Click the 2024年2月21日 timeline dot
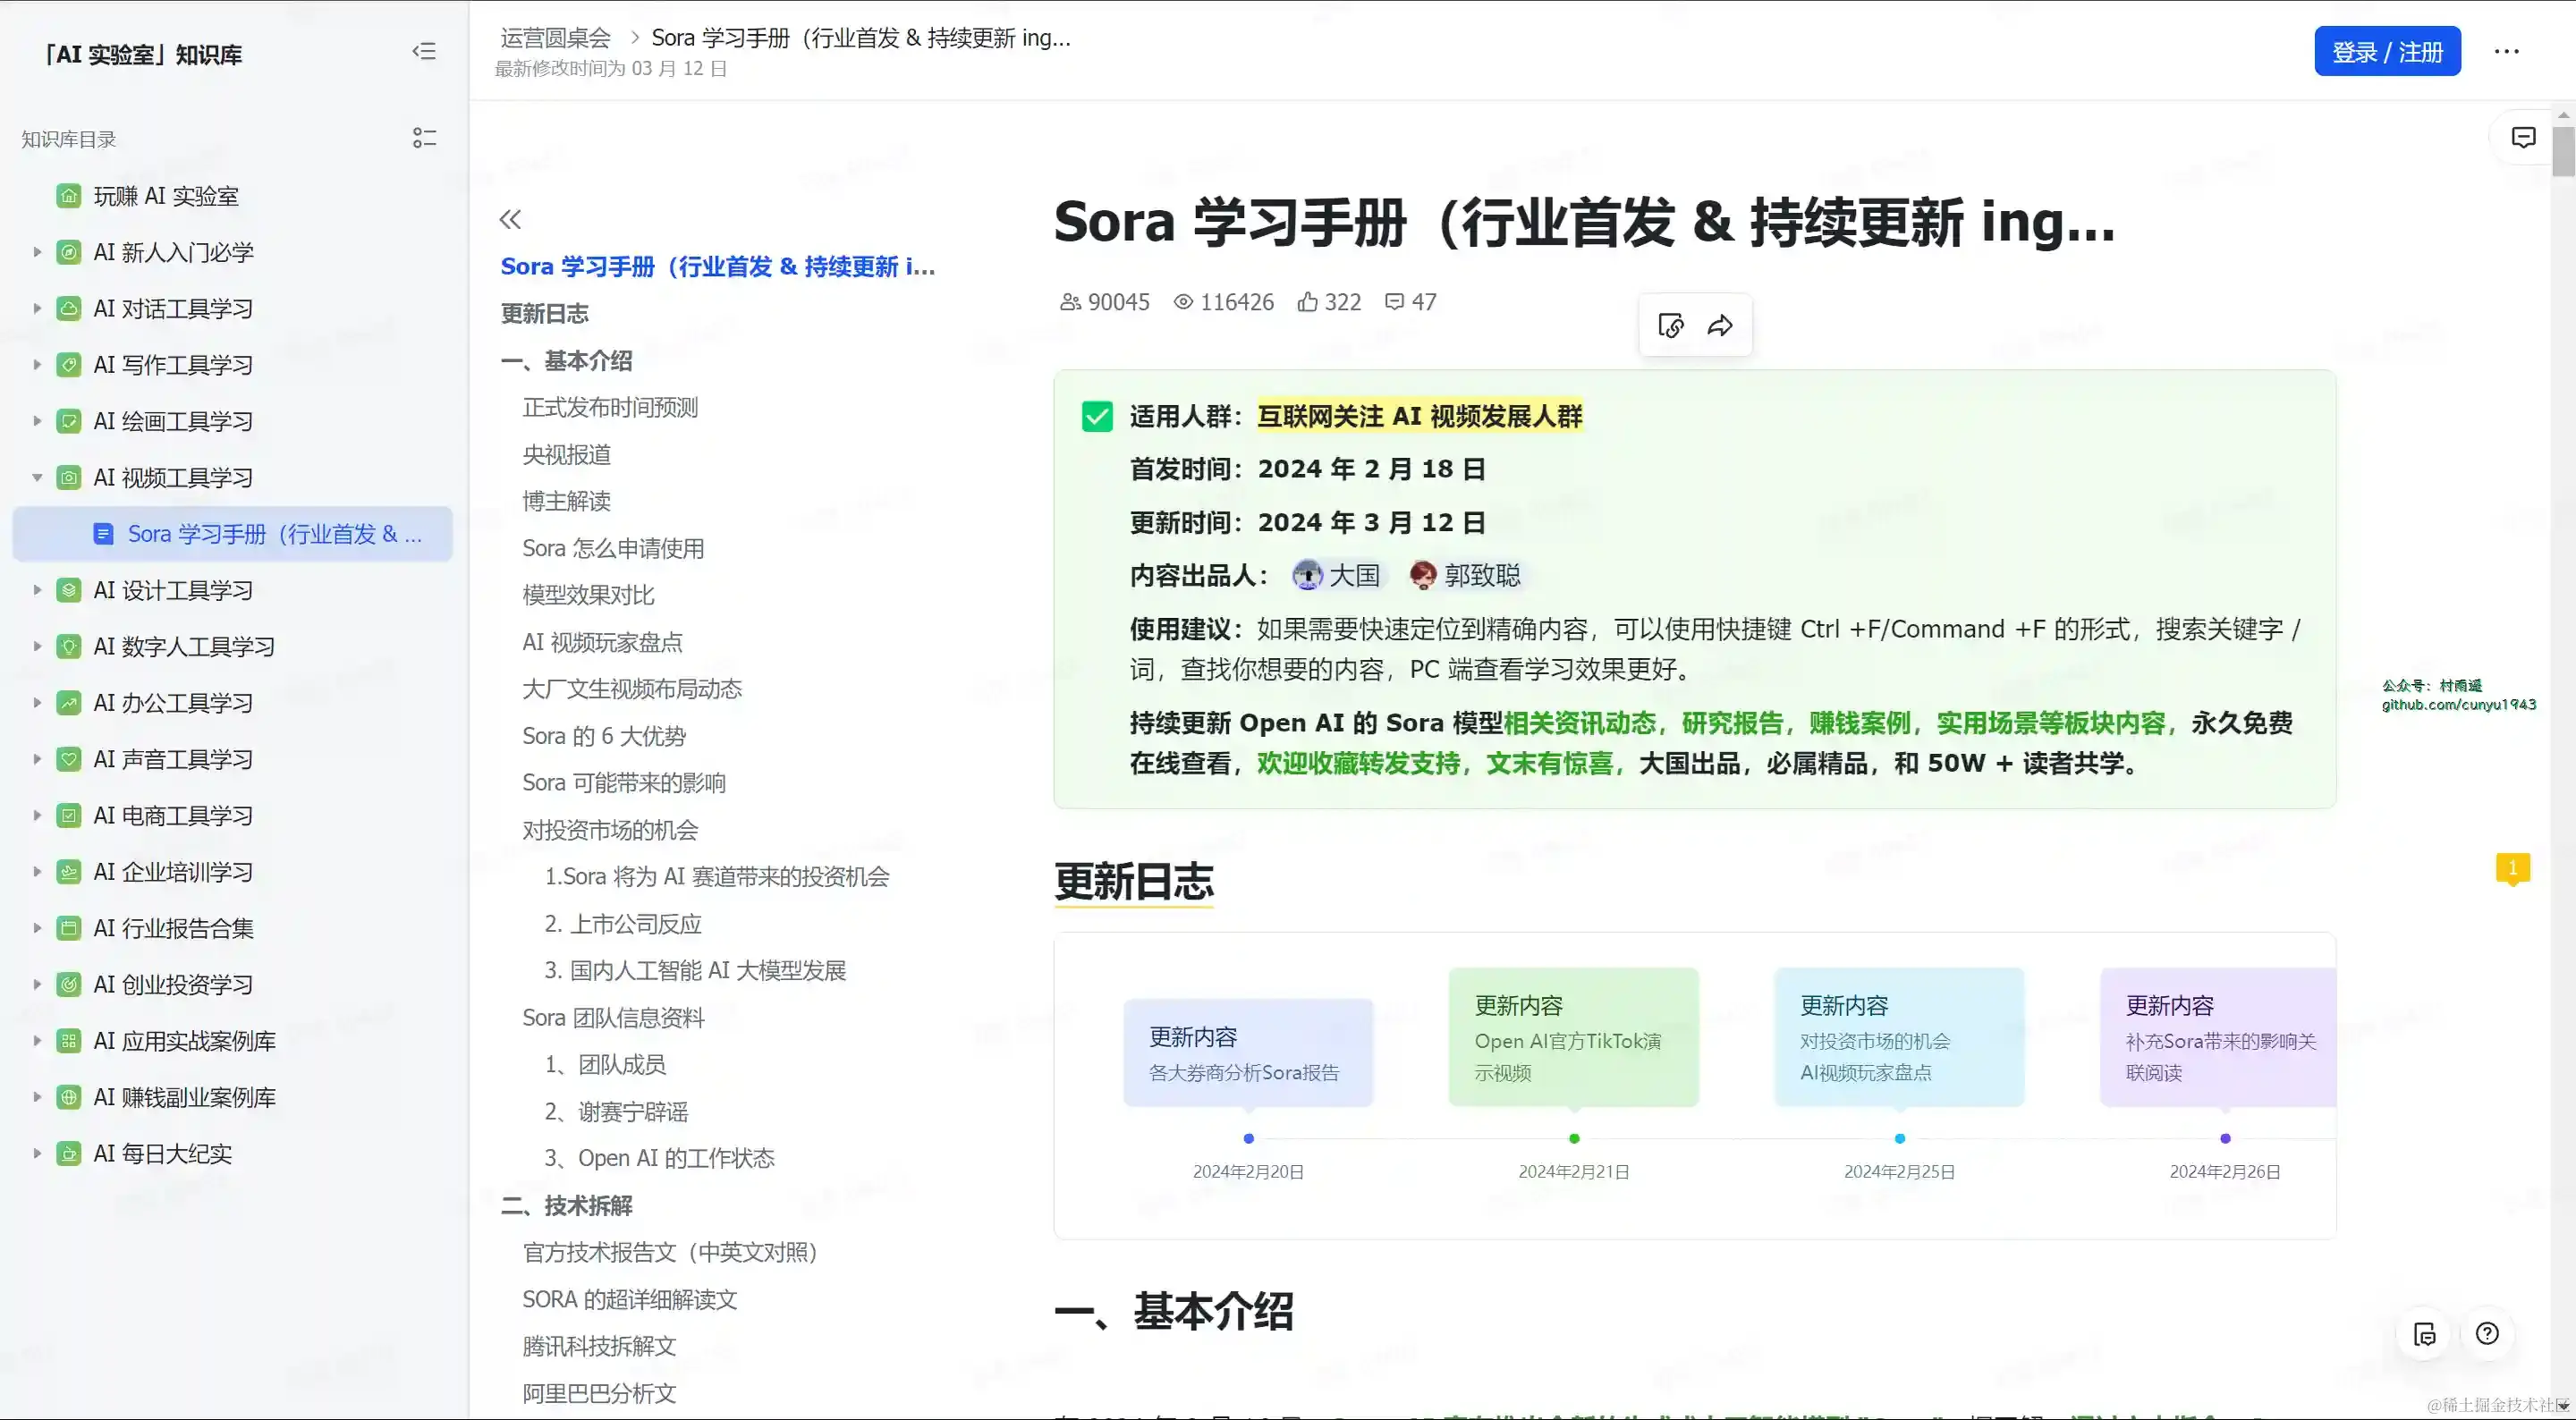Viewport: 2576px width, 1420px height. tap(1574, 1138)
